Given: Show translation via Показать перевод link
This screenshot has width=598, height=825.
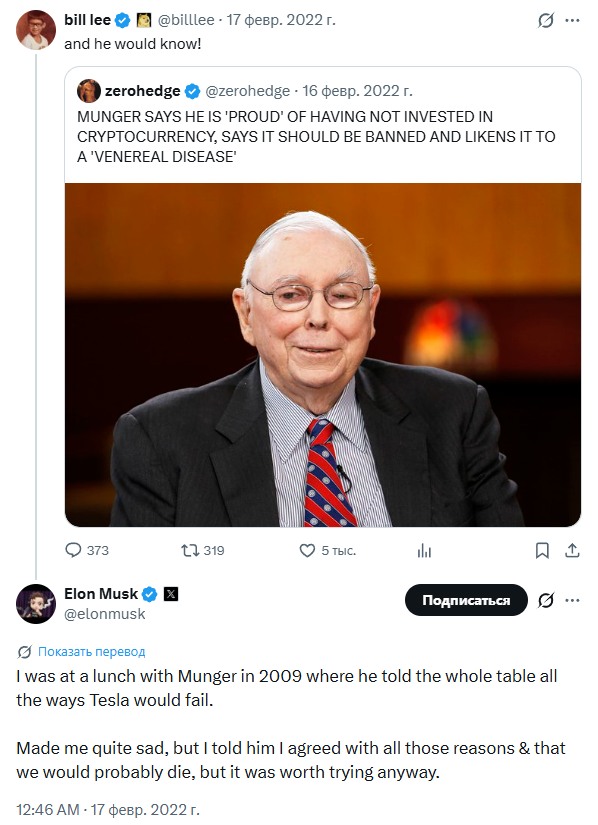Looking at the screenshot, I should coord(92,651).
